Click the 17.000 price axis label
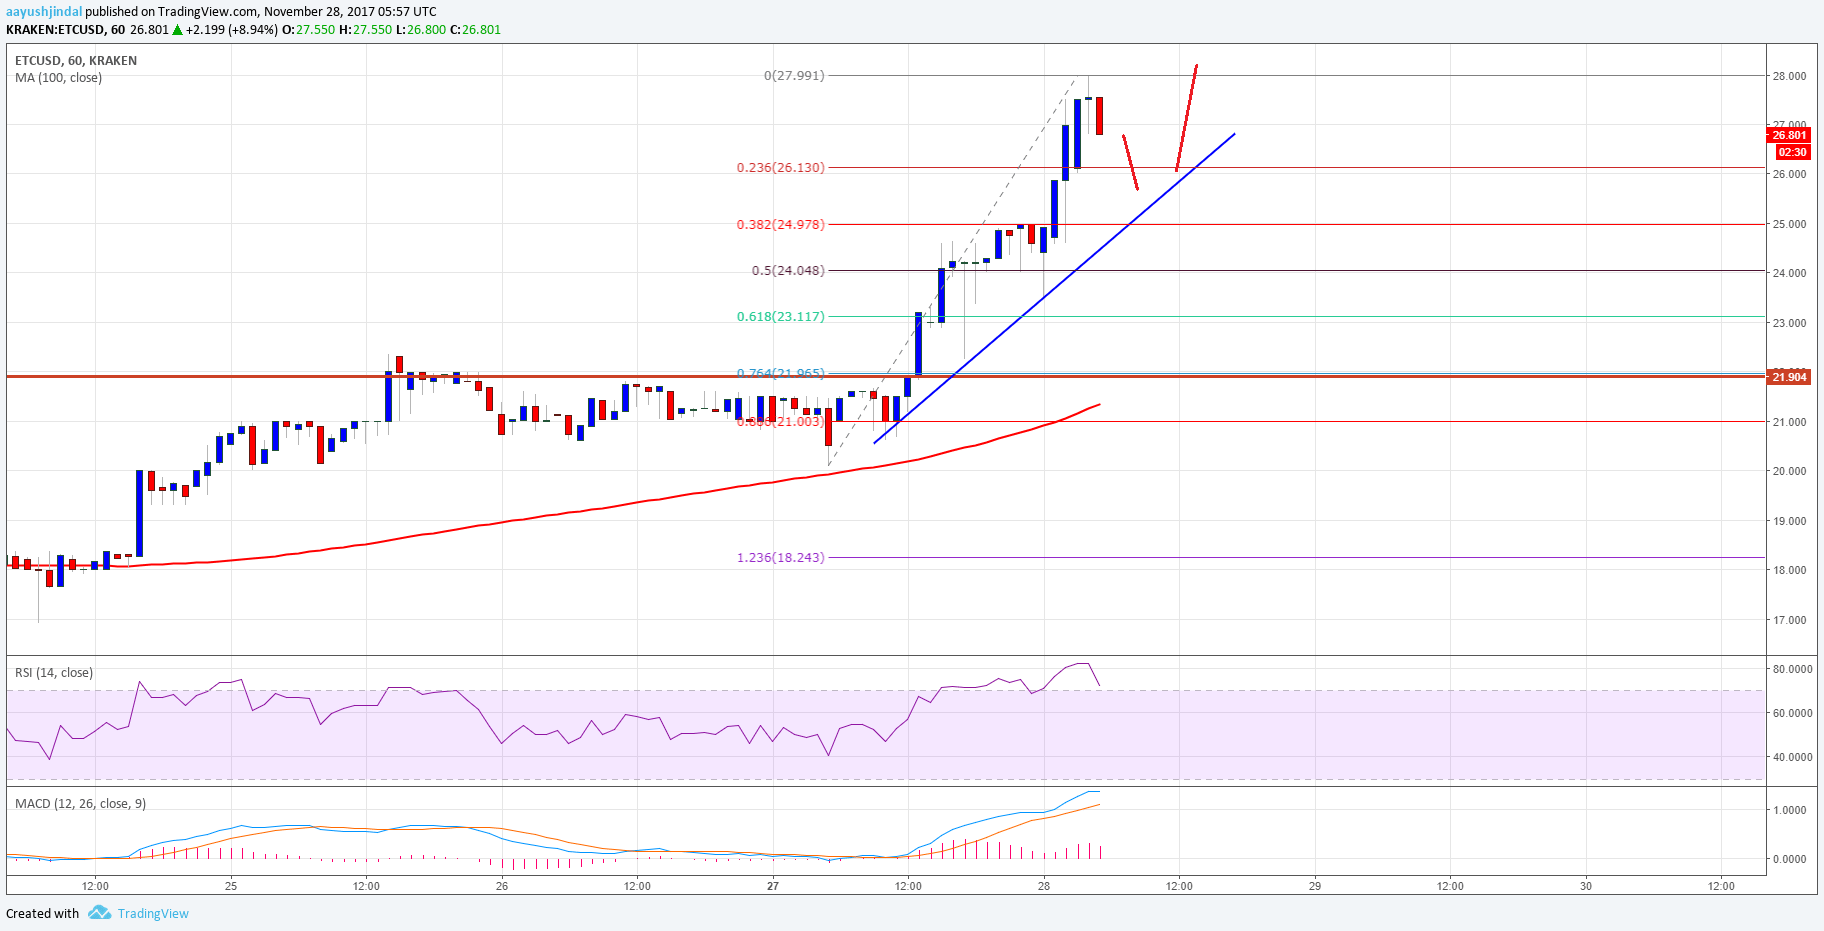 (x=1789, y=620)
